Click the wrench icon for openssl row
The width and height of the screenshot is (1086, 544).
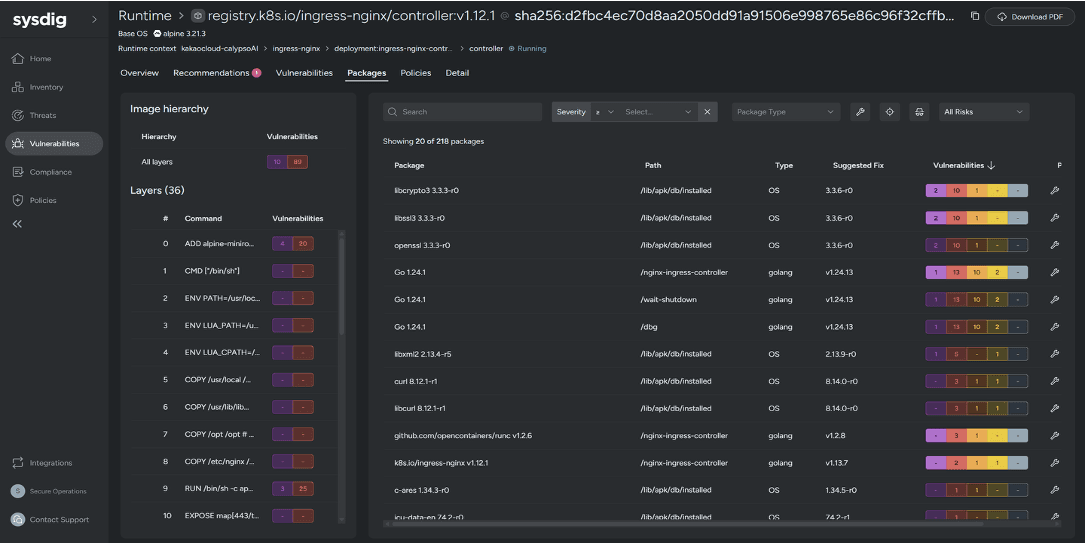[1055, 245]
